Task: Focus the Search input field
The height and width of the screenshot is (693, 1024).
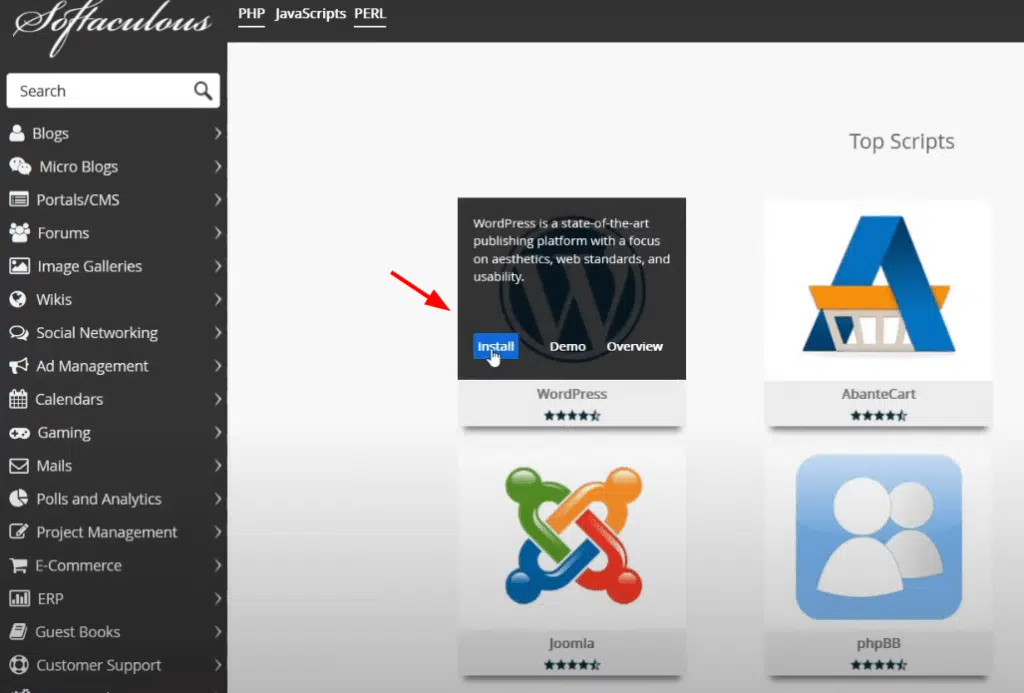Action: 113,91
